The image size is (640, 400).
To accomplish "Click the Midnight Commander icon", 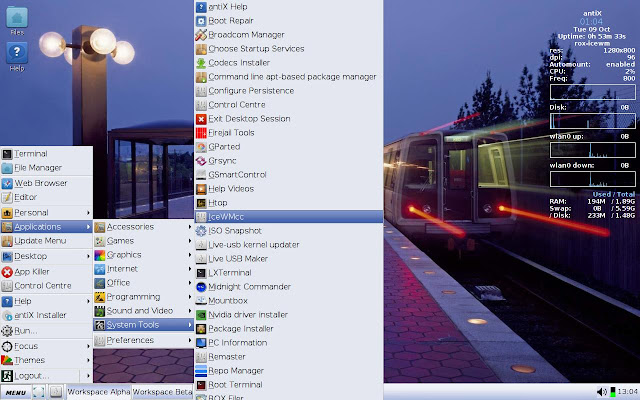I will pos(201,287).
